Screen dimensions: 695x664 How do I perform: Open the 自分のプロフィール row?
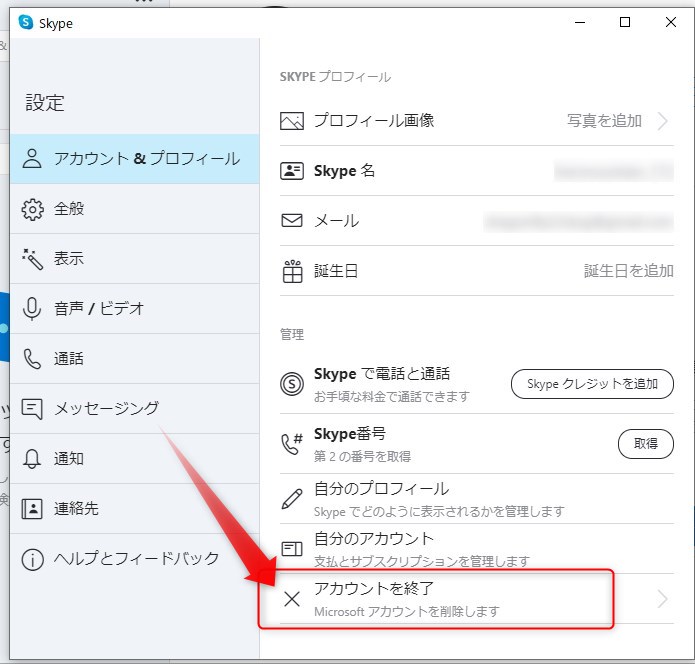point(476,499)
